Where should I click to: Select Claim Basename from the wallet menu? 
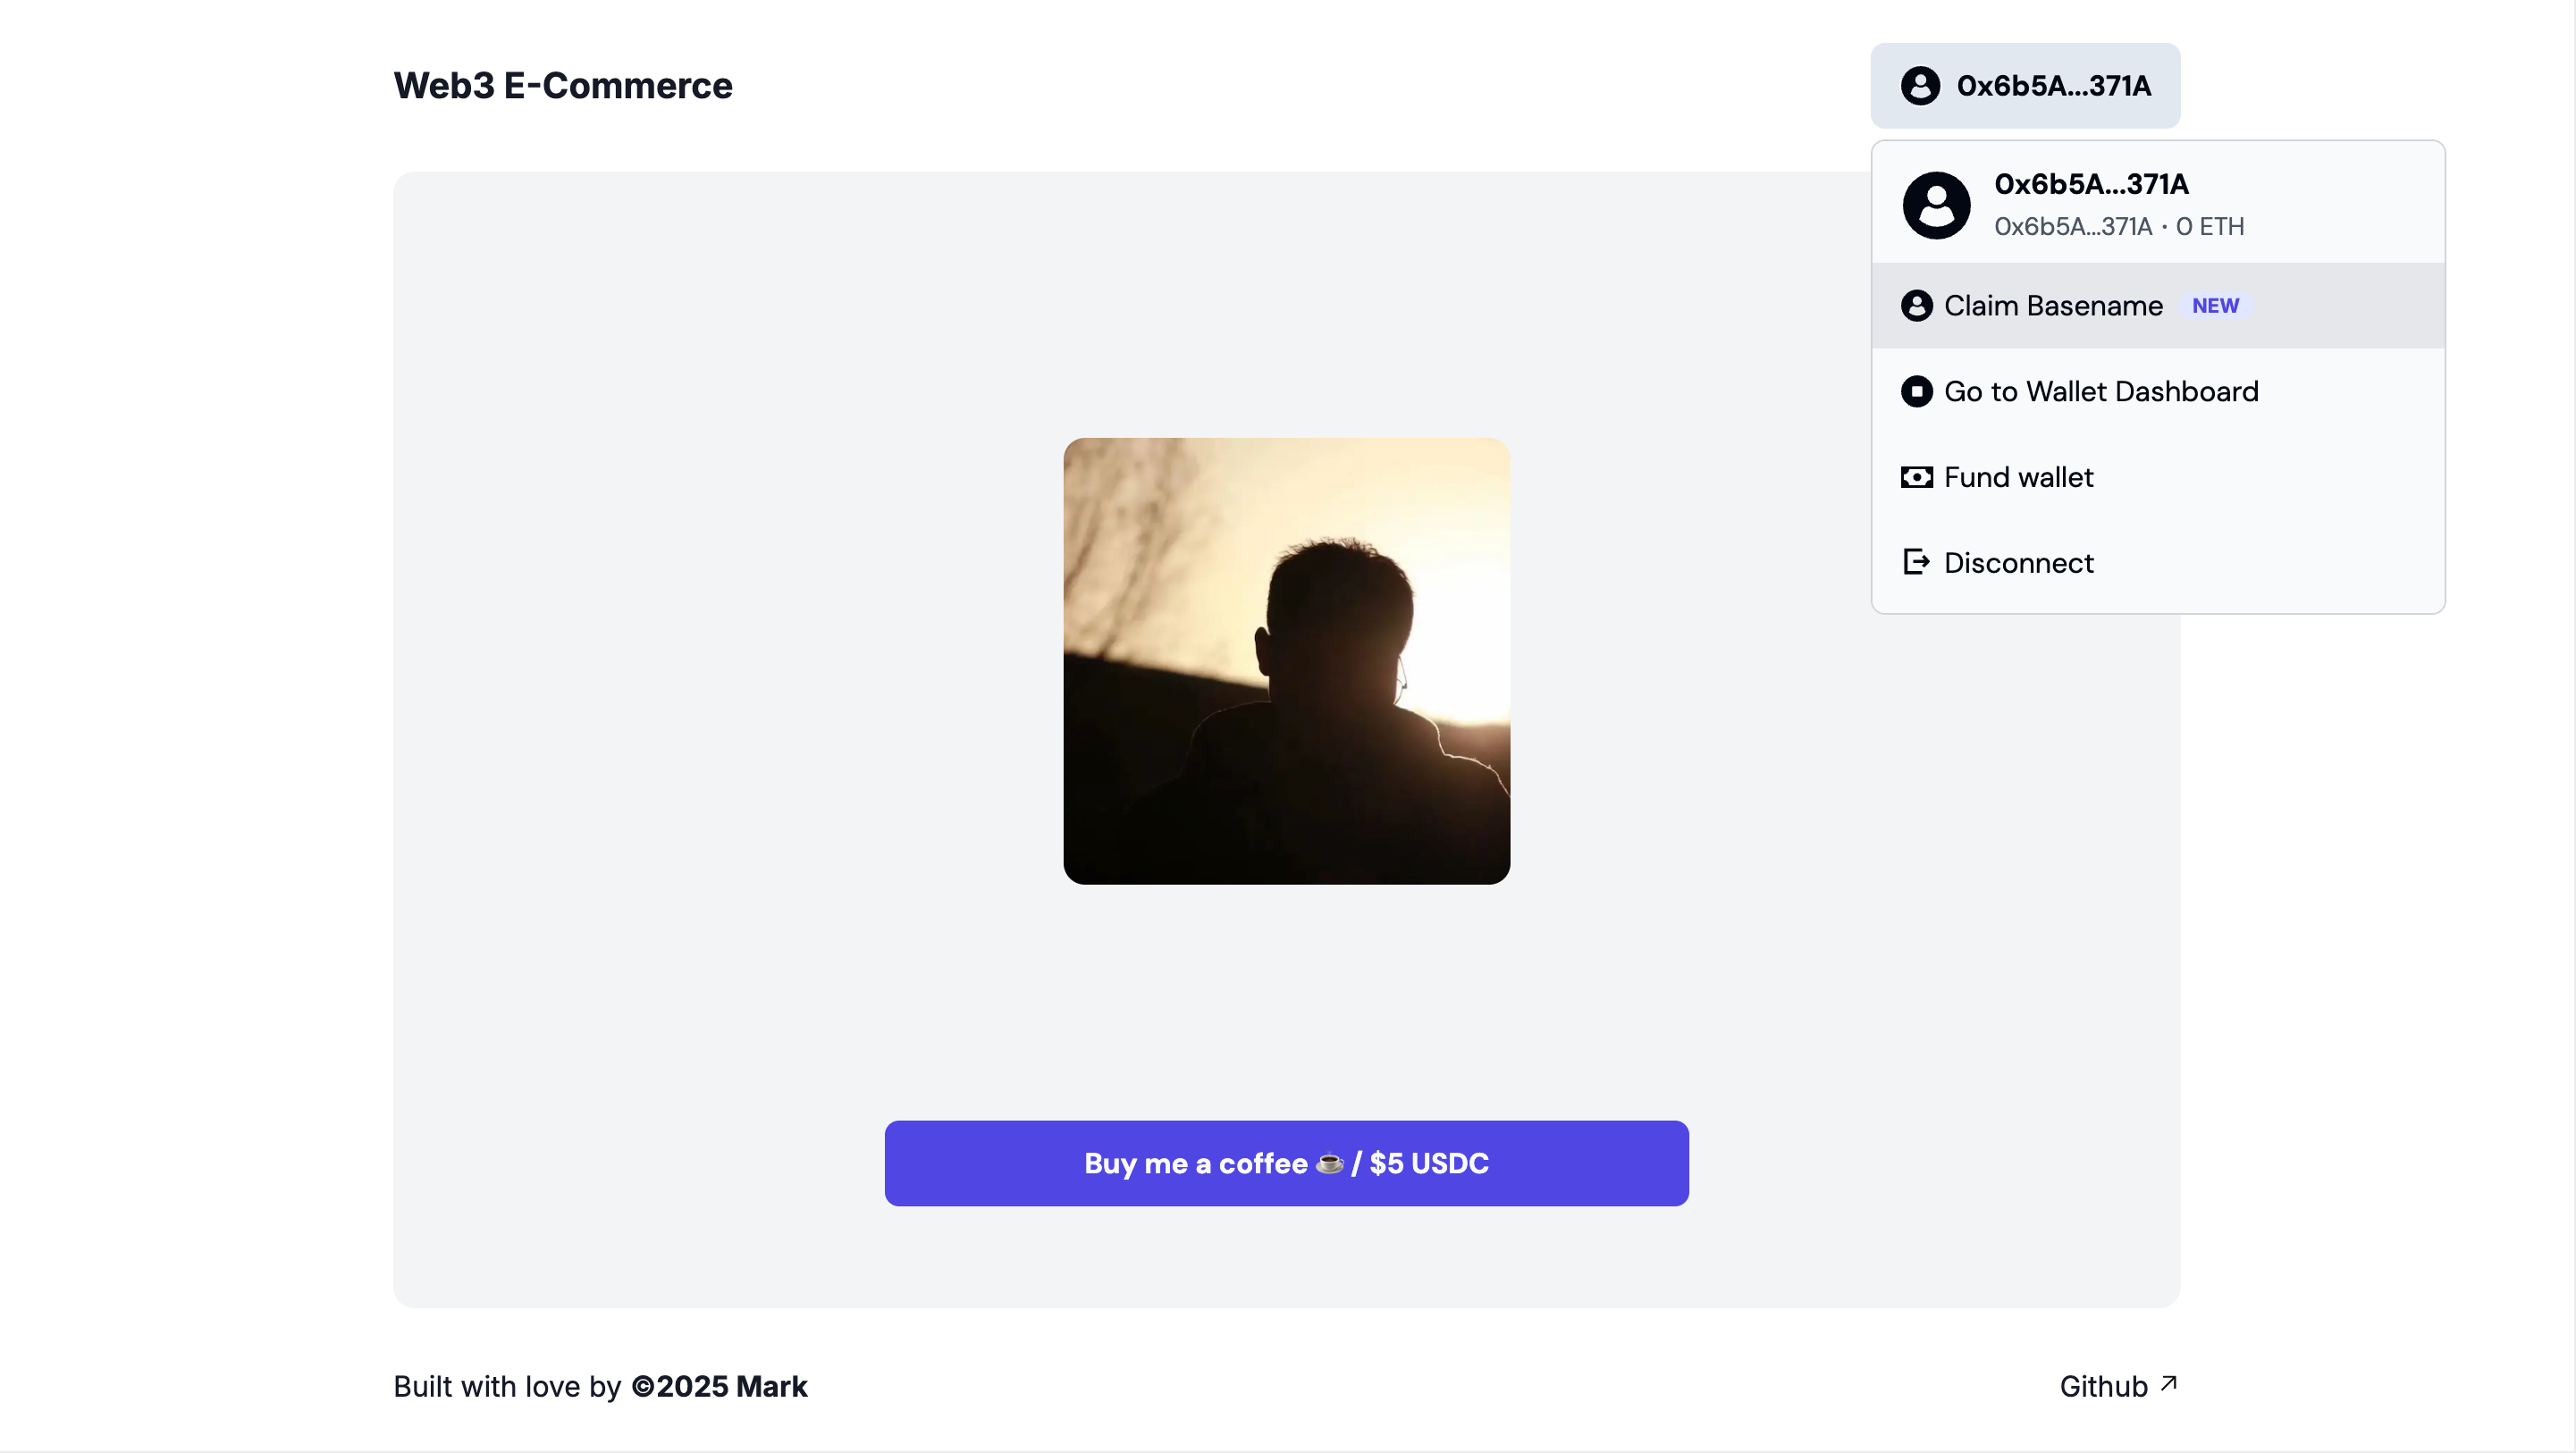[x=2053, y=306]
